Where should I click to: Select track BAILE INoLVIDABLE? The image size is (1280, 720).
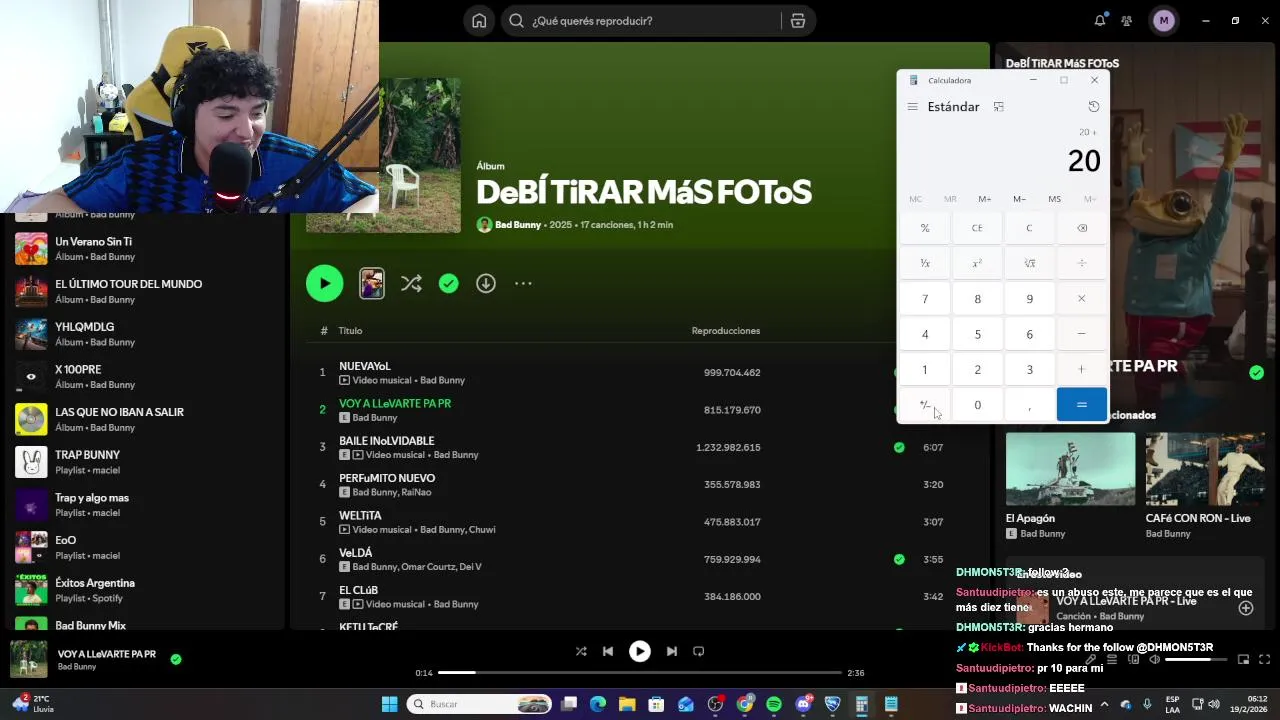click(386, 441)
